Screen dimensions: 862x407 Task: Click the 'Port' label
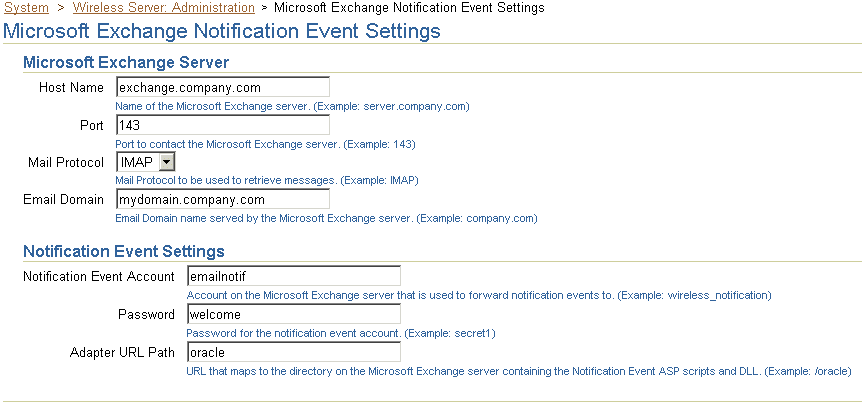point(92,125)
